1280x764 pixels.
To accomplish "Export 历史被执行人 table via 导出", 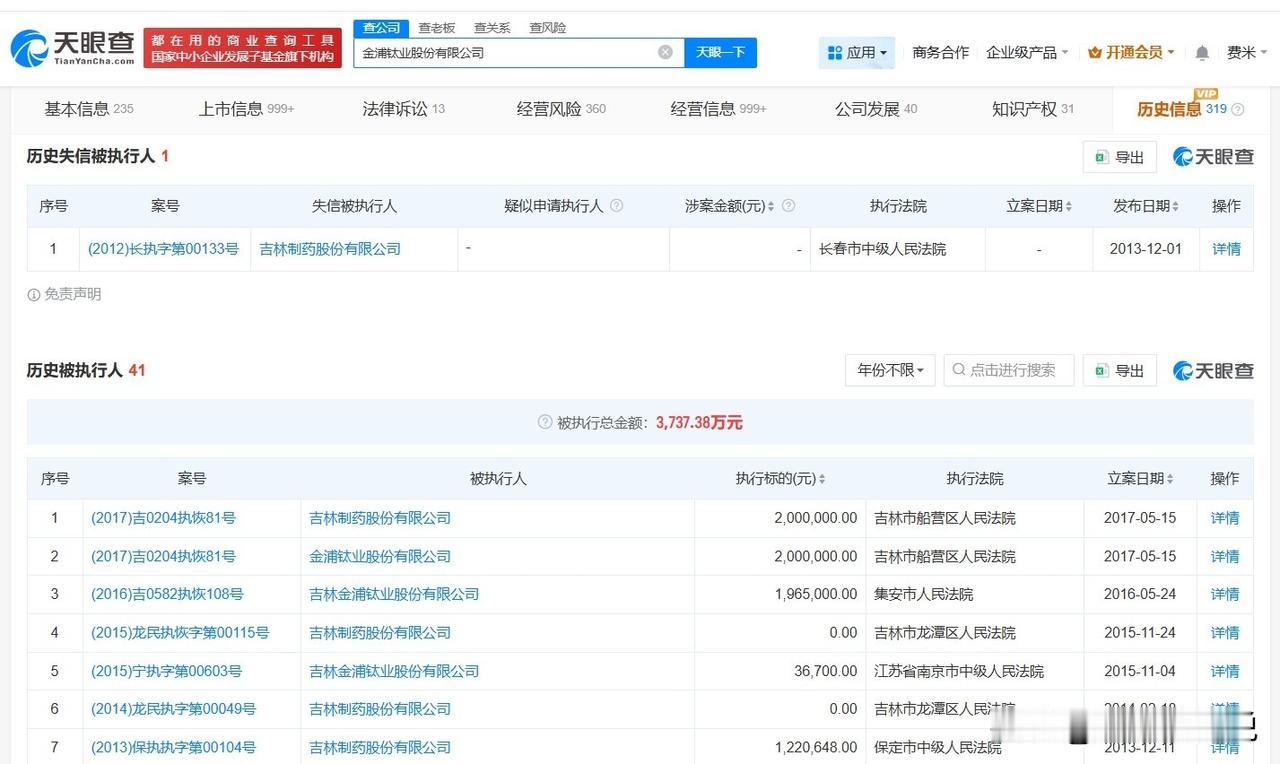I will click(x=1119, y=370).
